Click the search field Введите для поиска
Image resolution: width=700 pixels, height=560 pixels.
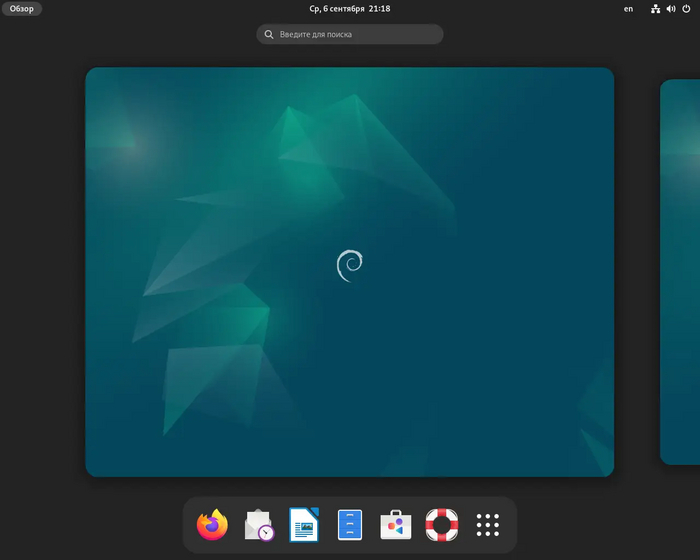(x=350, y=34)
